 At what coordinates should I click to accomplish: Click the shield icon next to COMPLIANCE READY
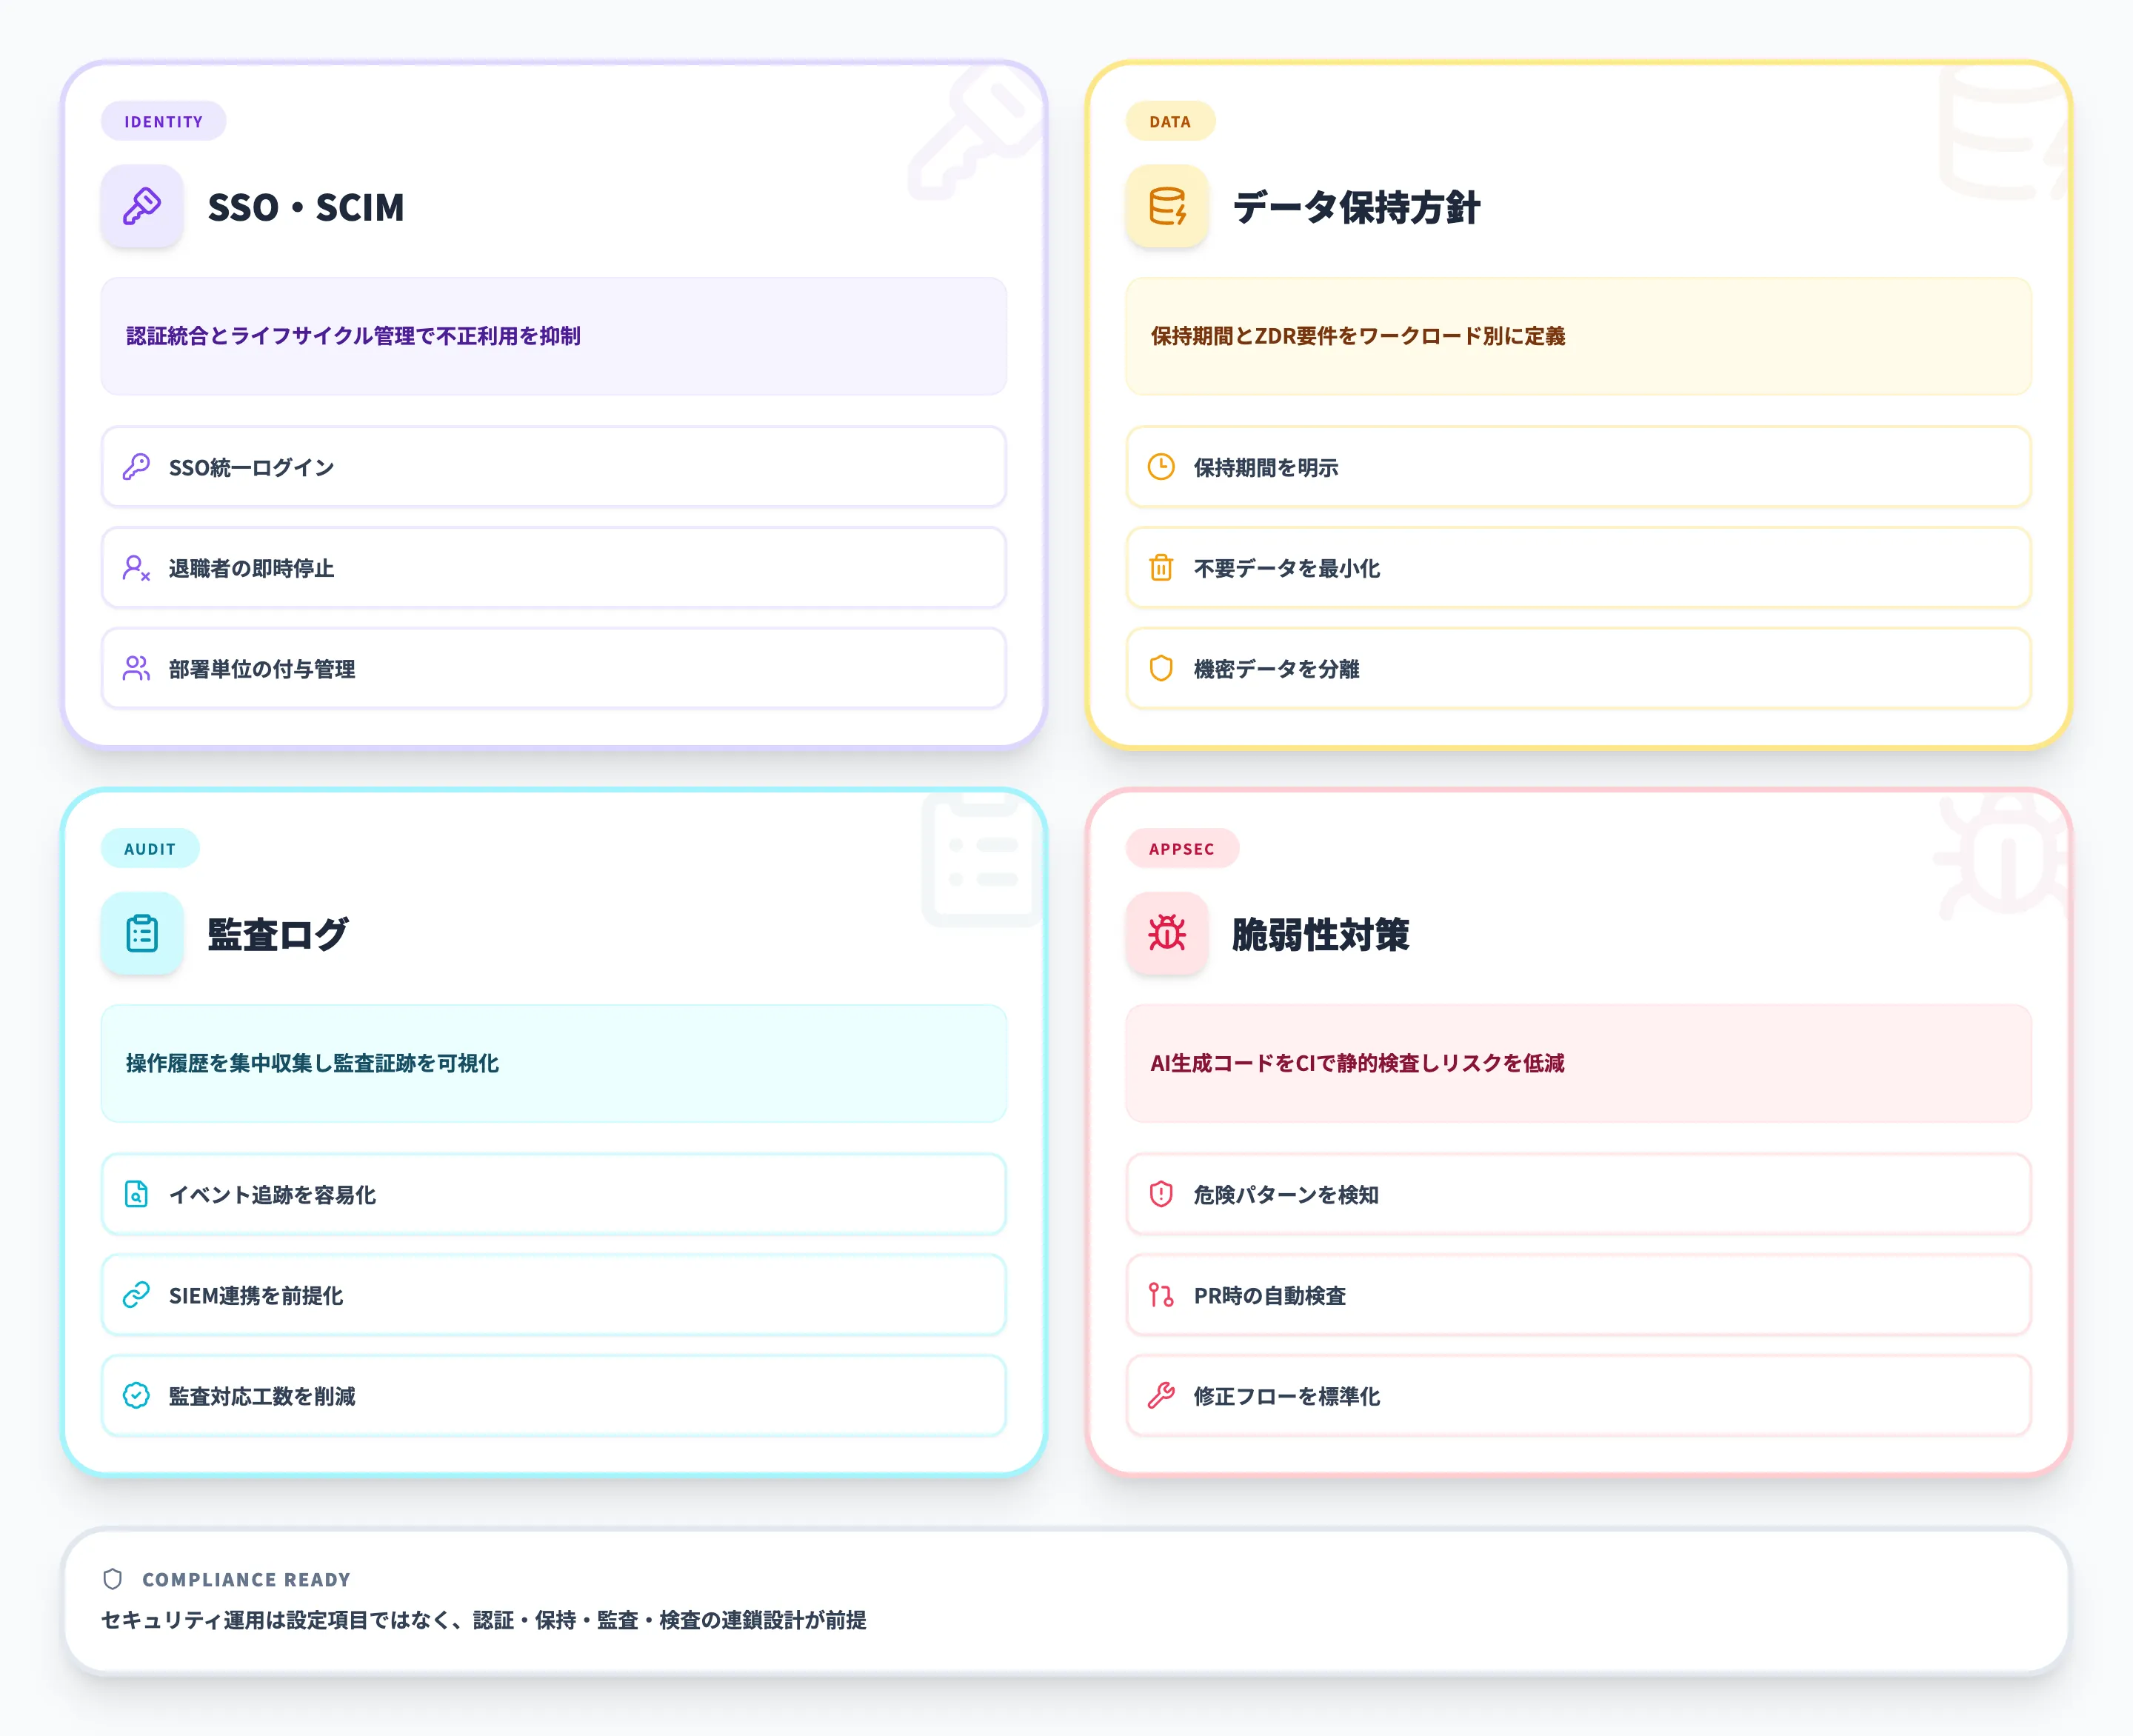(113, 1579)
